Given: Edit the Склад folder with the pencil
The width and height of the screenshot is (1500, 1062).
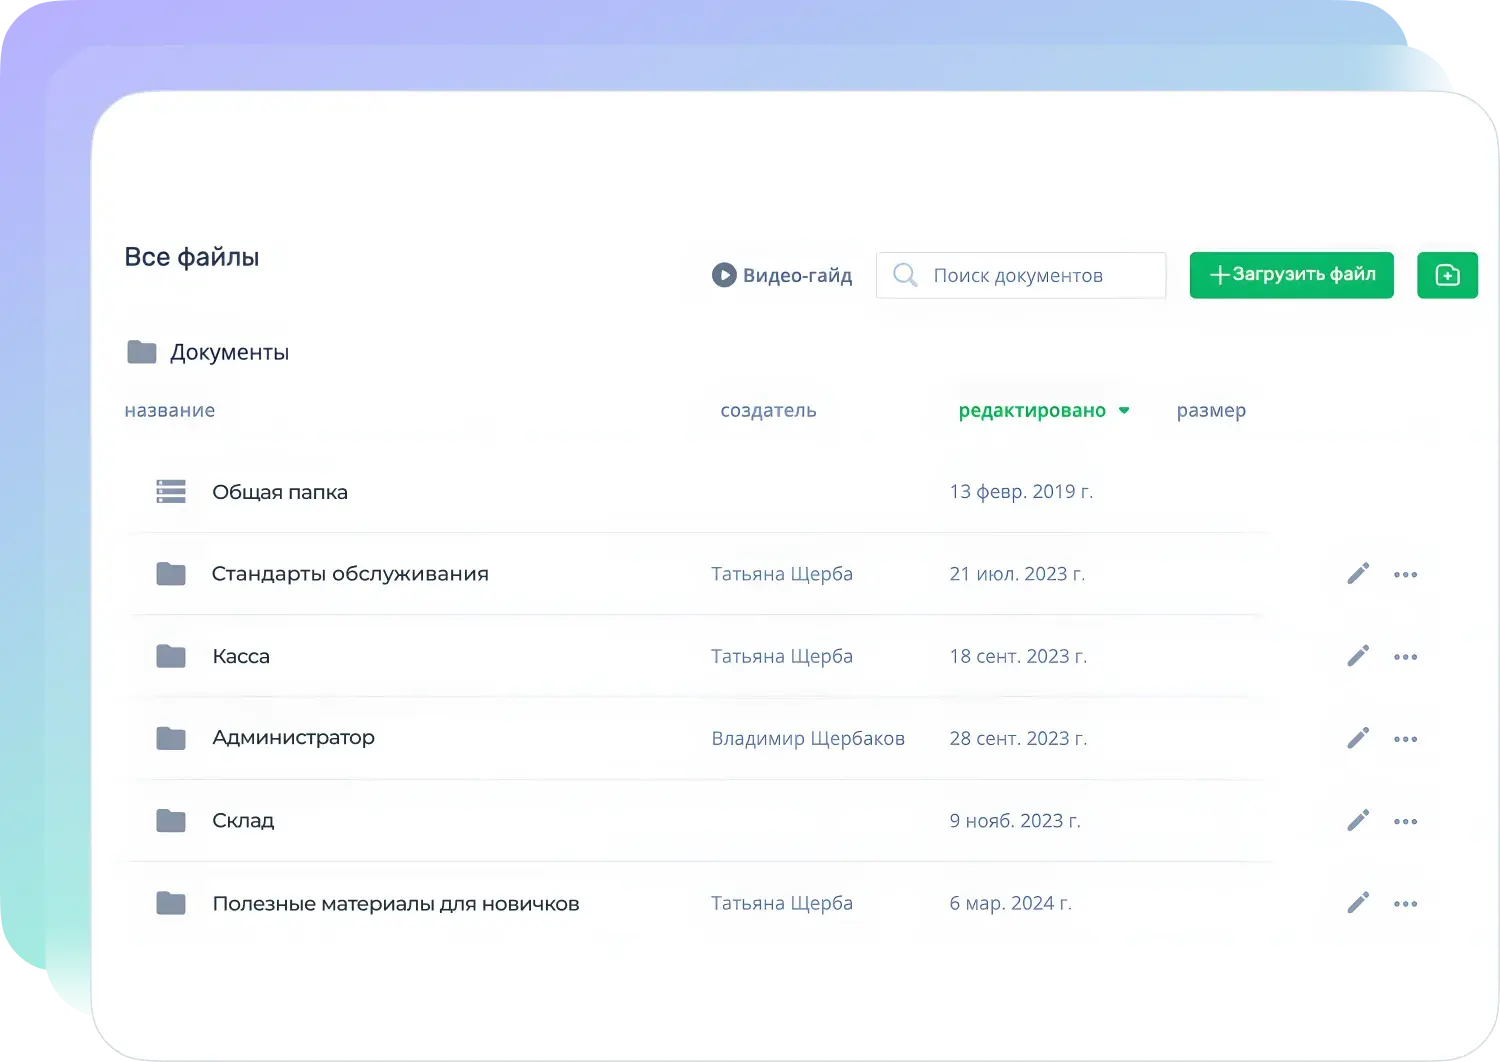Looking at the screenshot, I should click(1358, 821).
